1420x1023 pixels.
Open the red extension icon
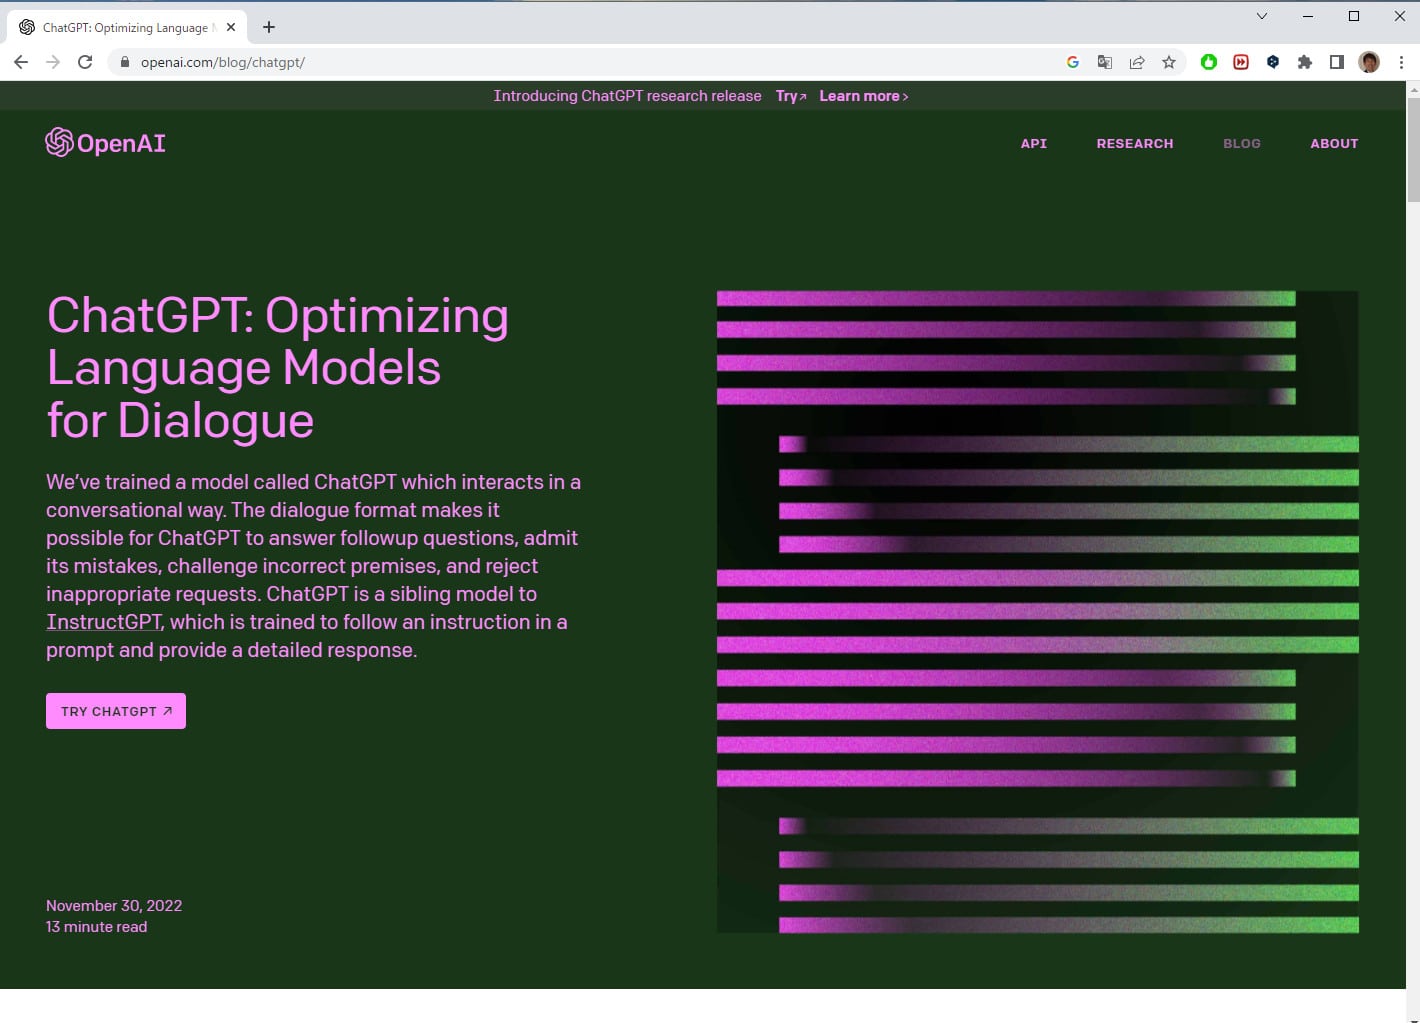click(x=1241, y=62)
